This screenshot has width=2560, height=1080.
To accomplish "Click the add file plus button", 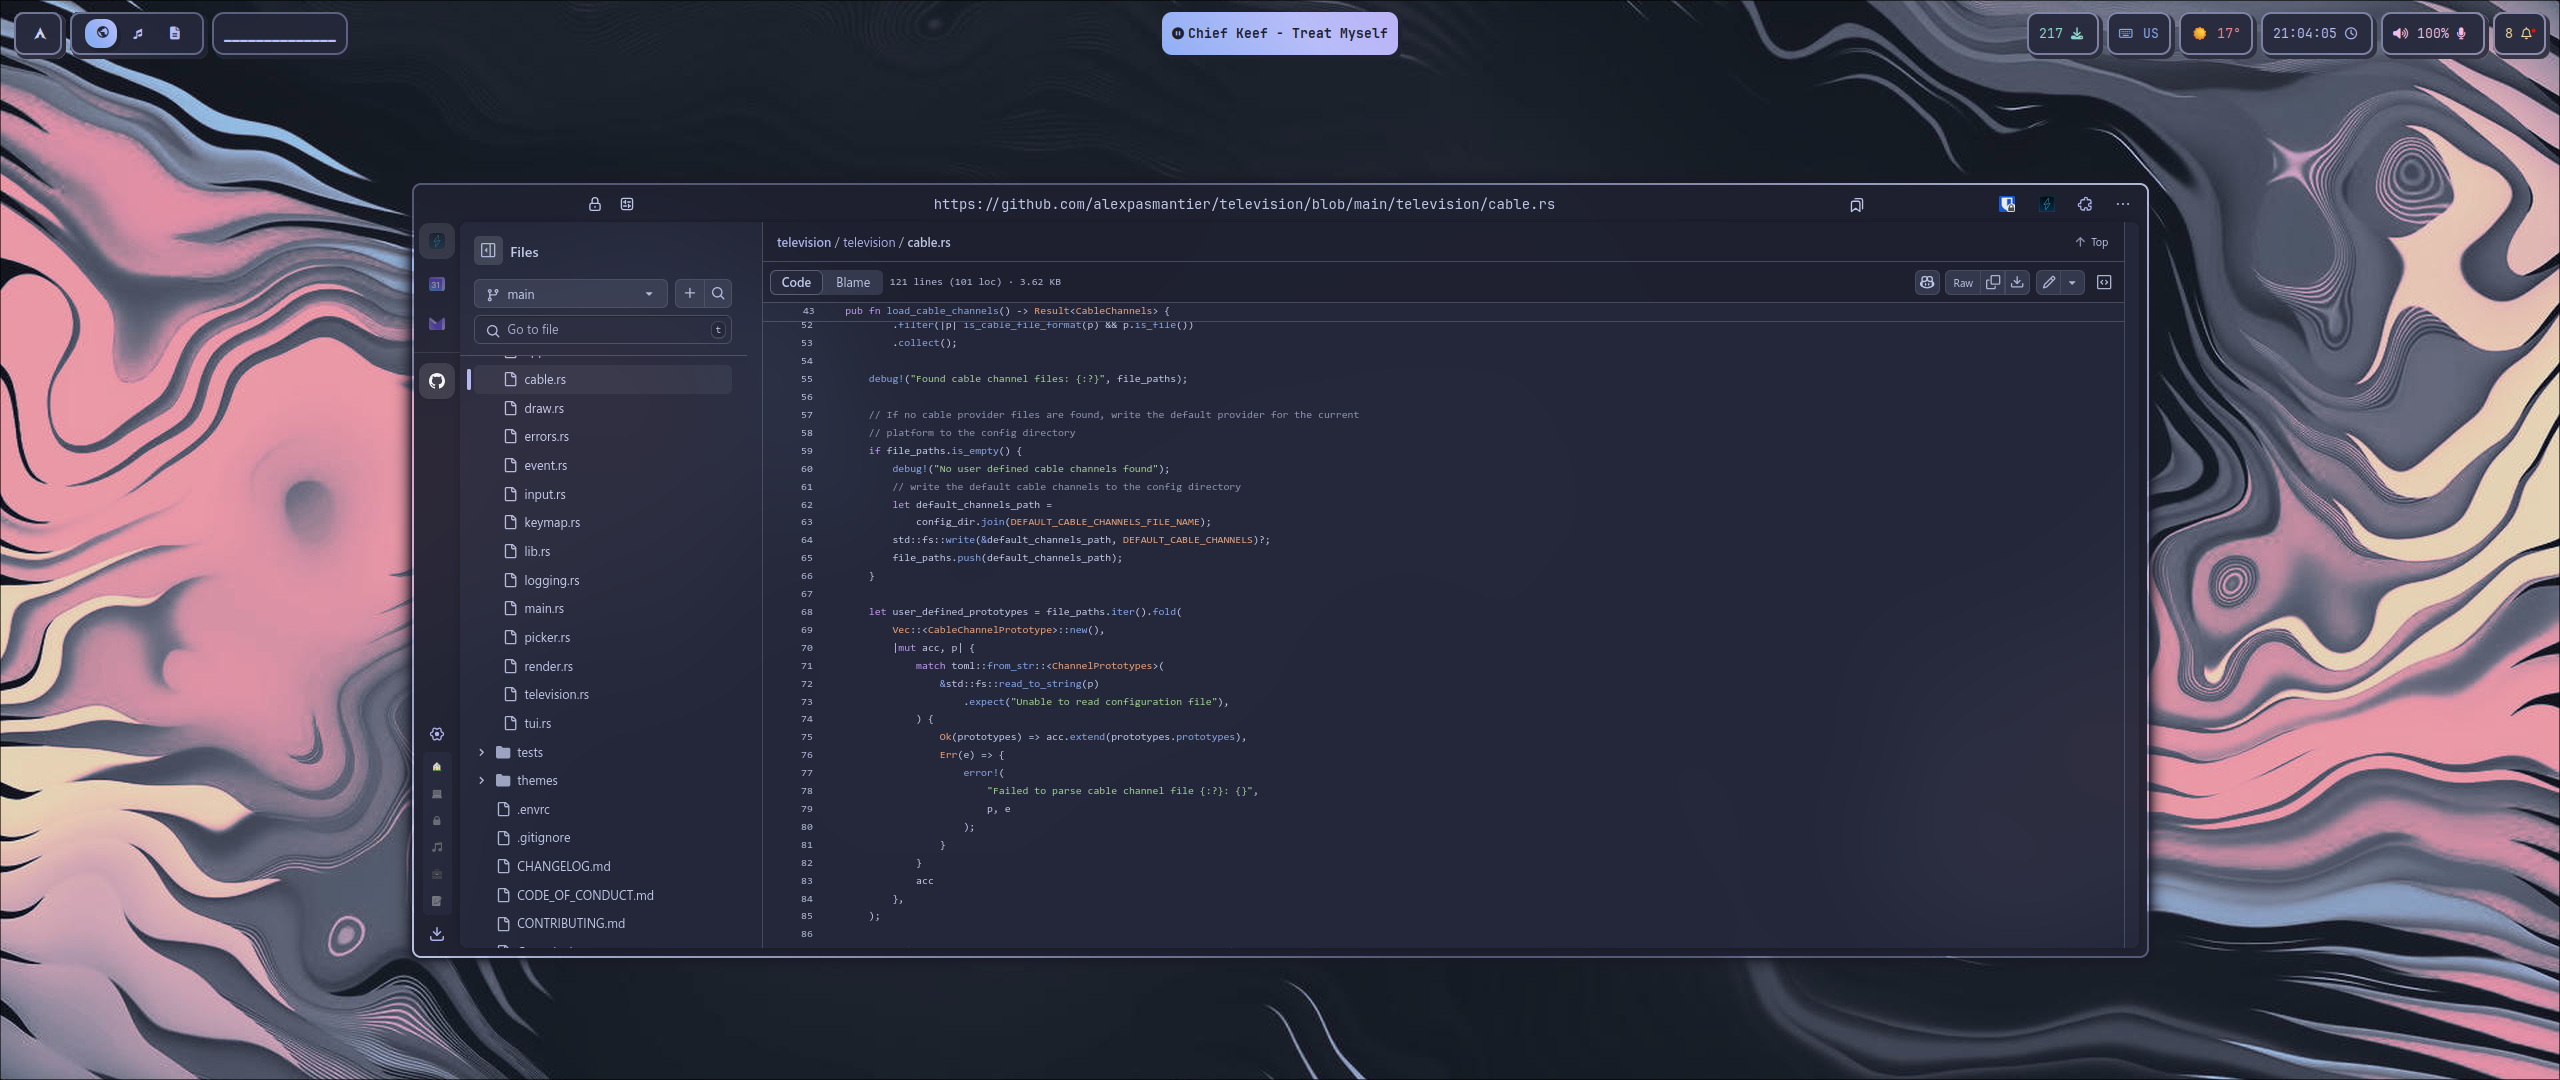I will pyautogui.click(x=689, y=294).
